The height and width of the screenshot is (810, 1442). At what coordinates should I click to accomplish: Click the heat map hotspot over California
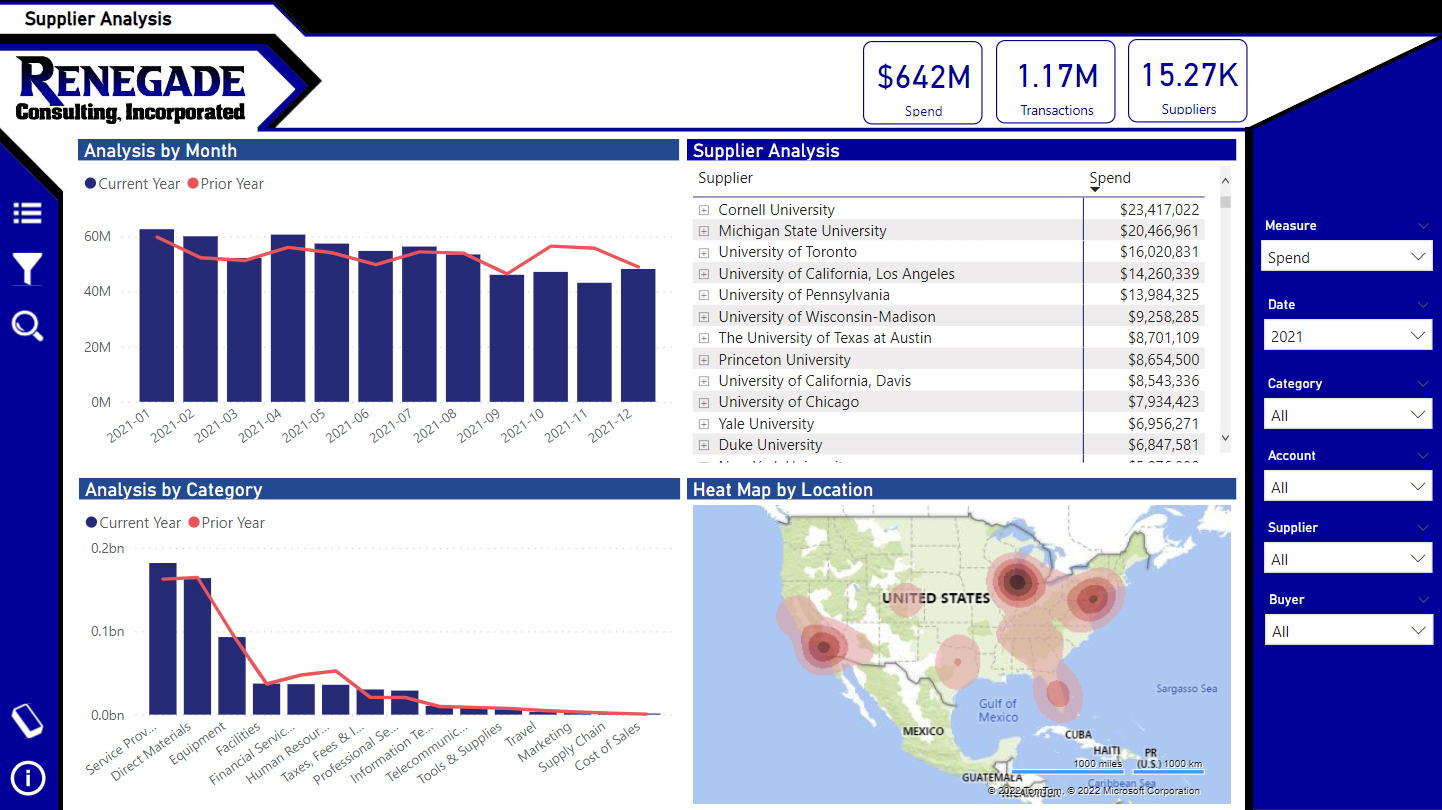[x=823, y=646]
